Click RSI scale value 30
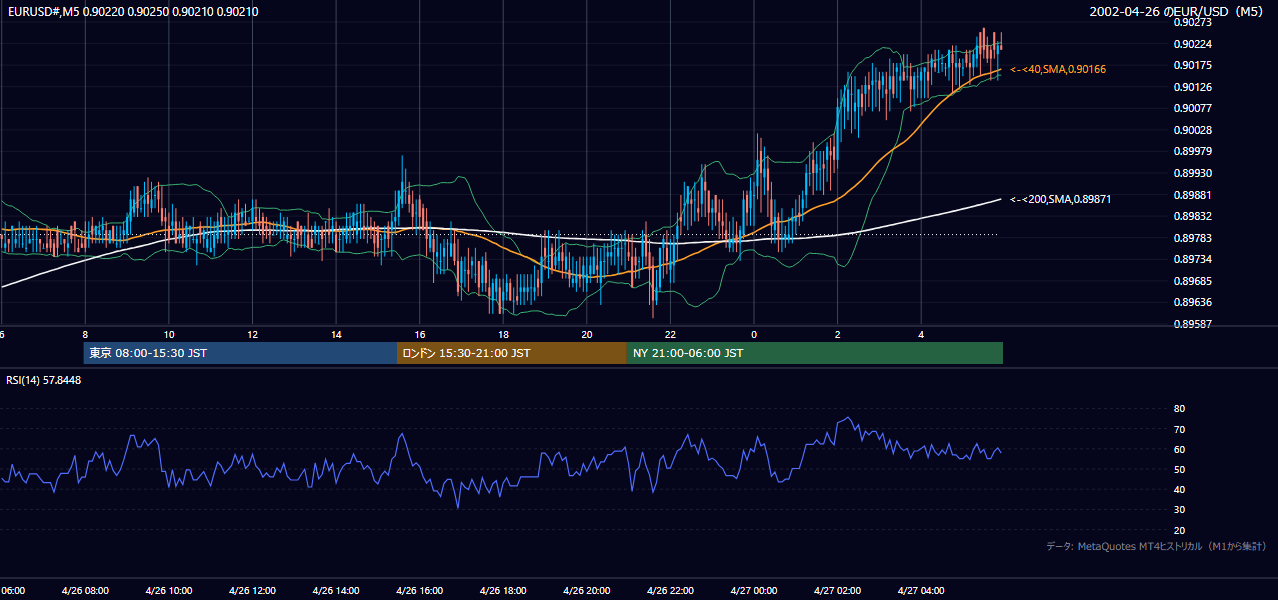Image resolution: width=1278 pixels, height=600 pixels. point(1179,509)
